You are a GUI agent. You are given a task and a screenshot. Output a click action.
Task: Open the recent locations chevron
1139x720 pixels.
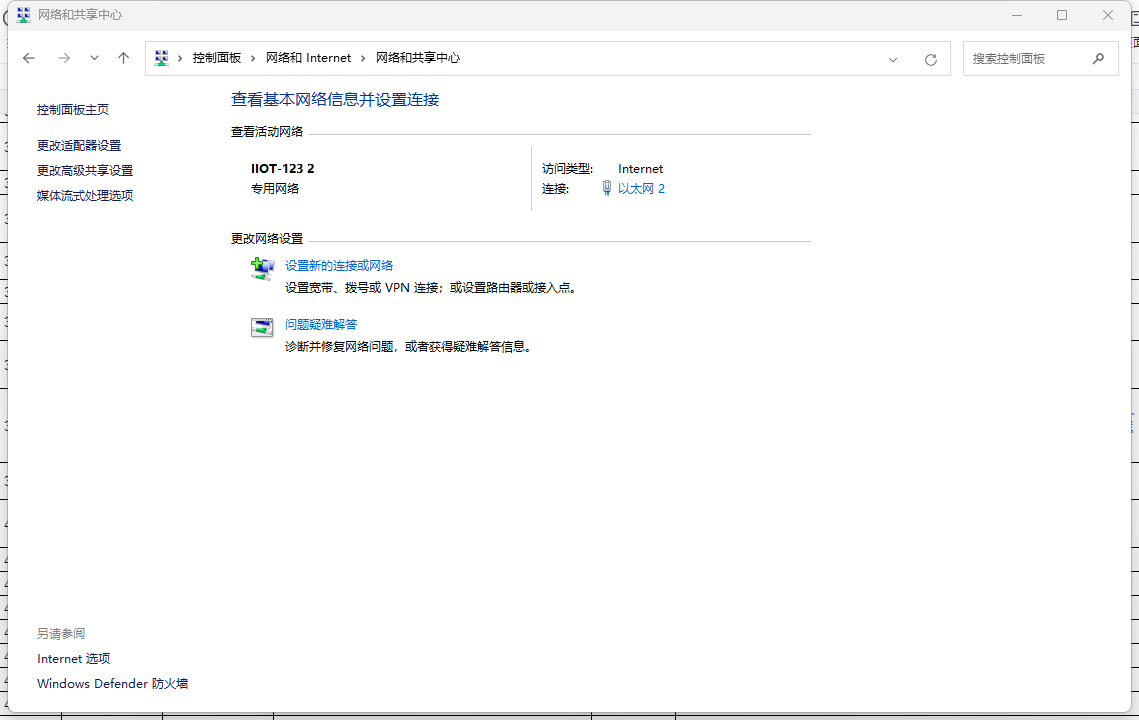pyautogui.click(x=94, y=58)
